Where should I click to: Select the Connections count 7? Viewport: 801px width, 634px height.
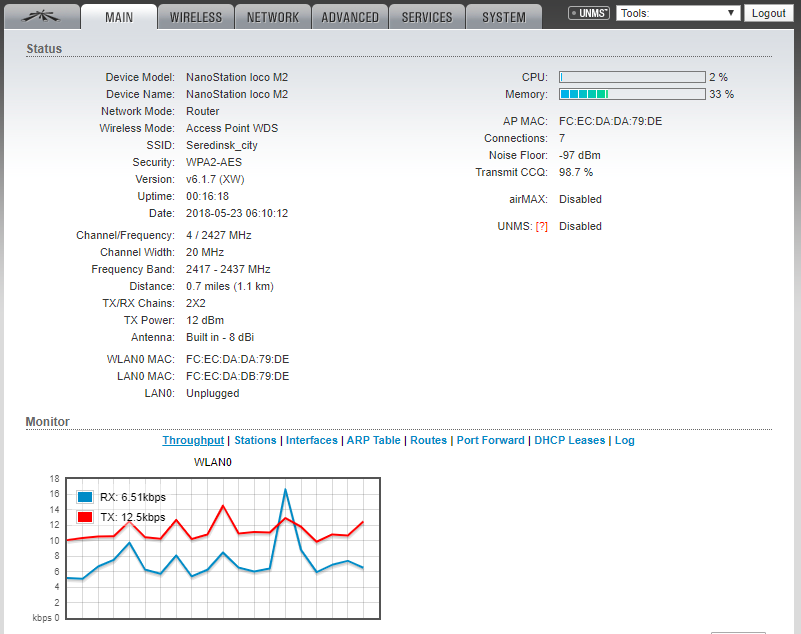click(562, 138)
